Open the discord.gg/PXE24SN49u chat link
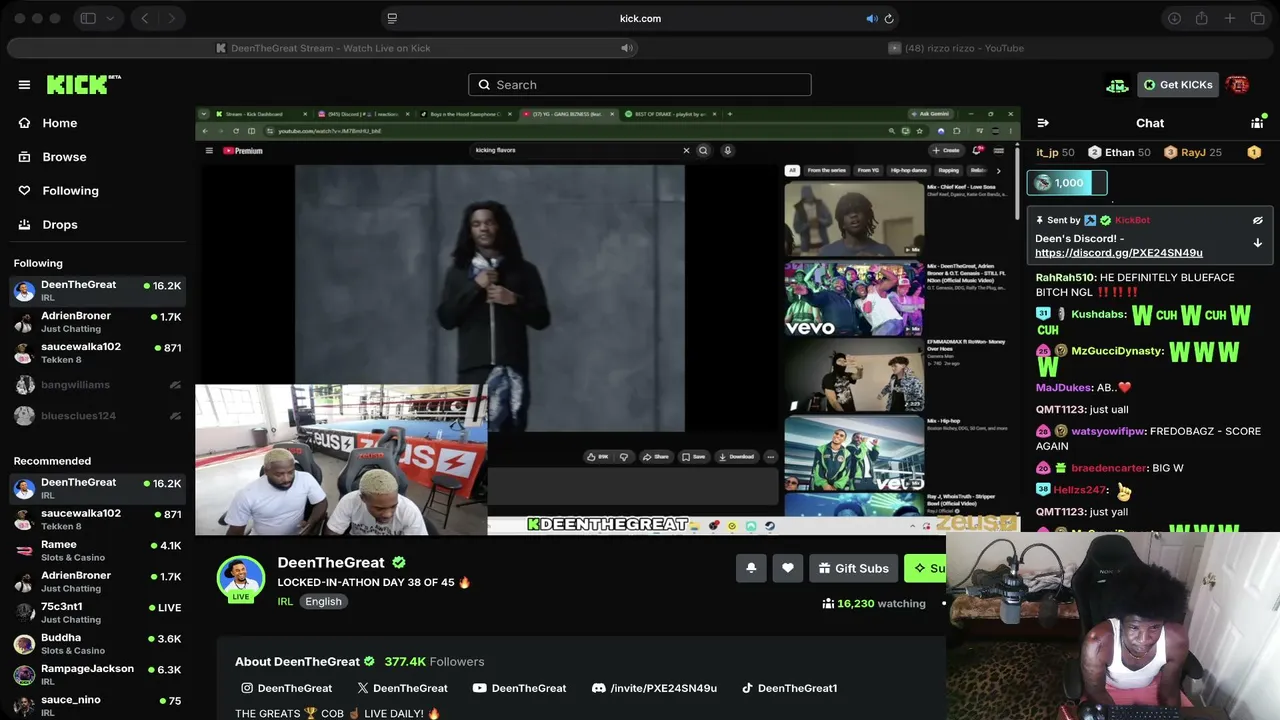The image size is (1280, 720). [1119, 253]
